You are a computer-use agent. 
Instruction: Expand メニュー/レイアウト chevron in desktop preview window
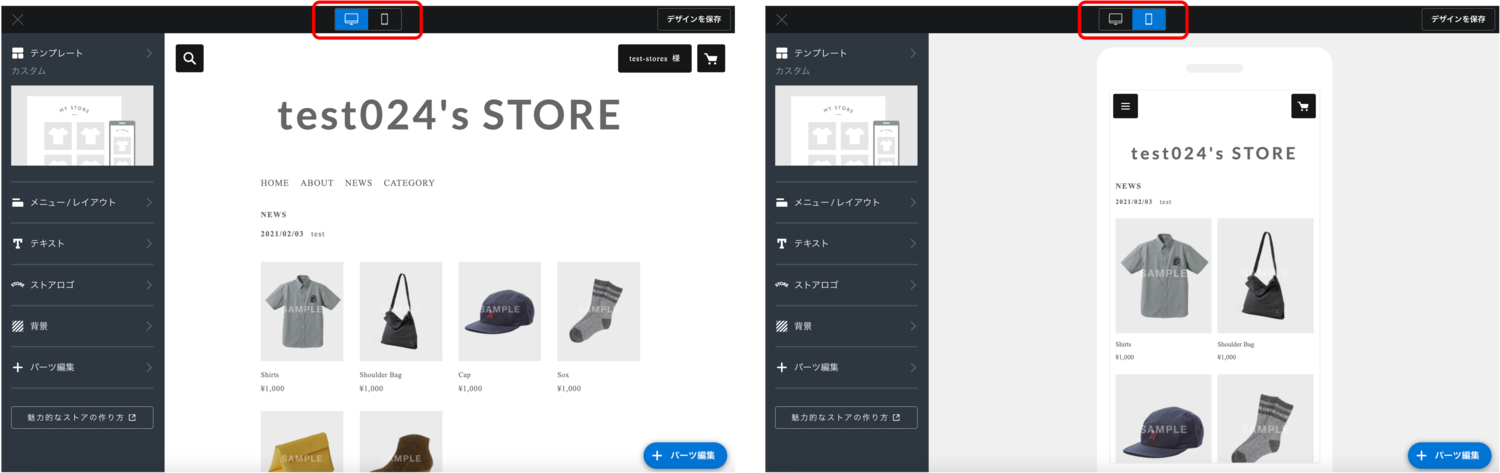[x=149, y=202]
